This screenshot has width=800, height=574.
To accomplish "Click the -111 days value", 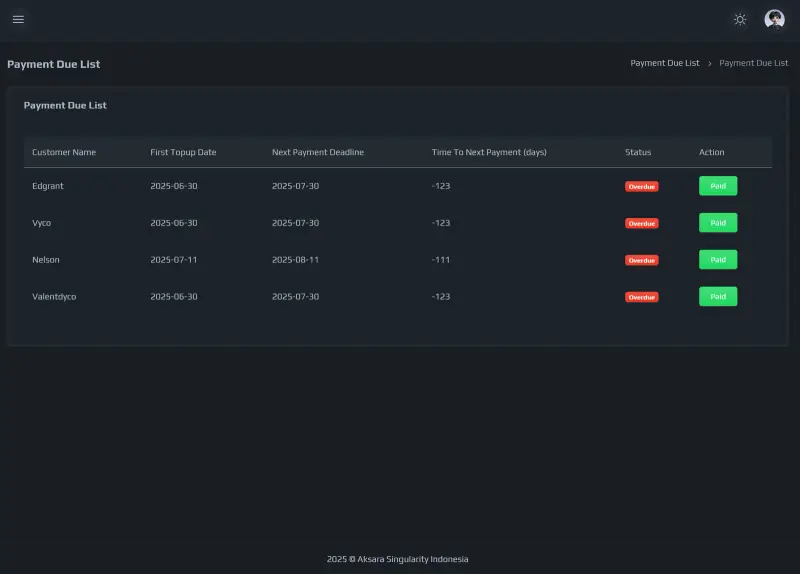I will click(441, 260).
